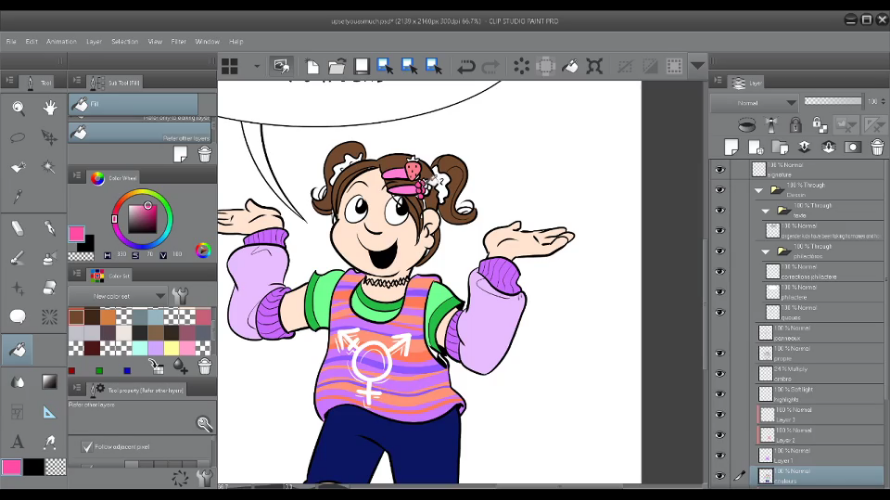890x500 pixels.
Task: Open the Color Wheel panel menu icon
Action: (77, 177)
